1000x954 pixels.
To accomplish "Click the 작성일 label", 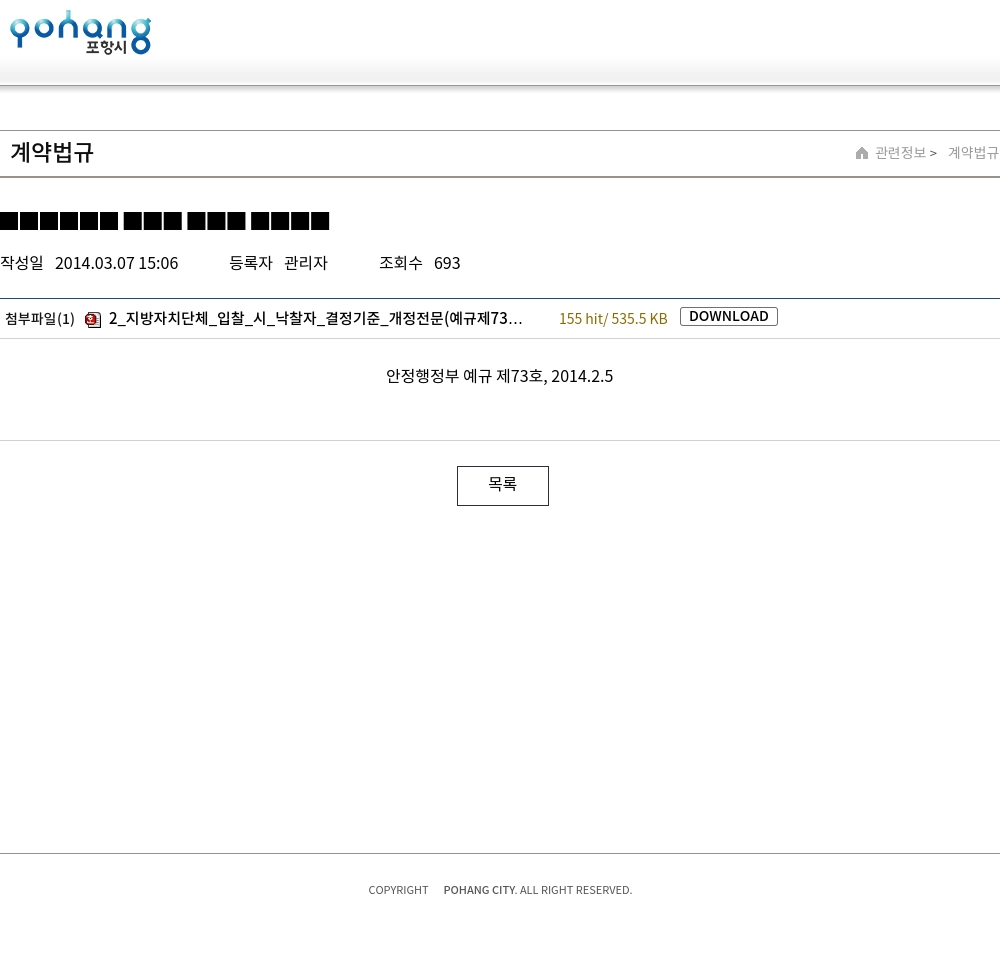I will (22, 263).
